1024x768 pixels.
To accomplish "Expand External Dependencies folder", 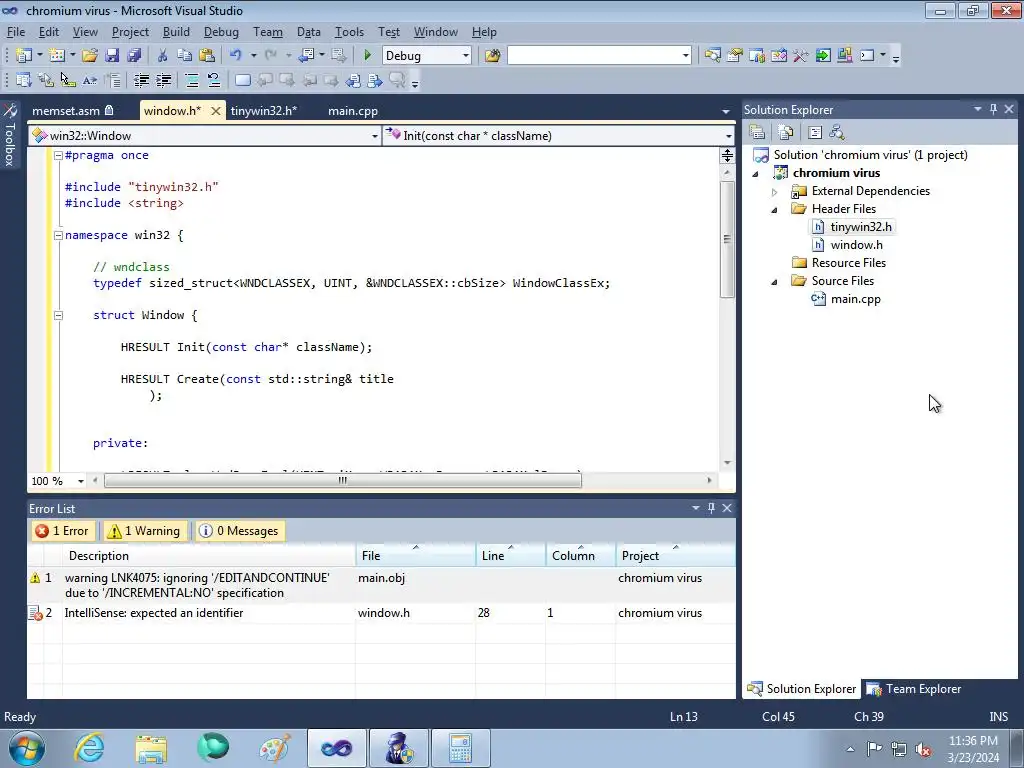I will point(775,191).
